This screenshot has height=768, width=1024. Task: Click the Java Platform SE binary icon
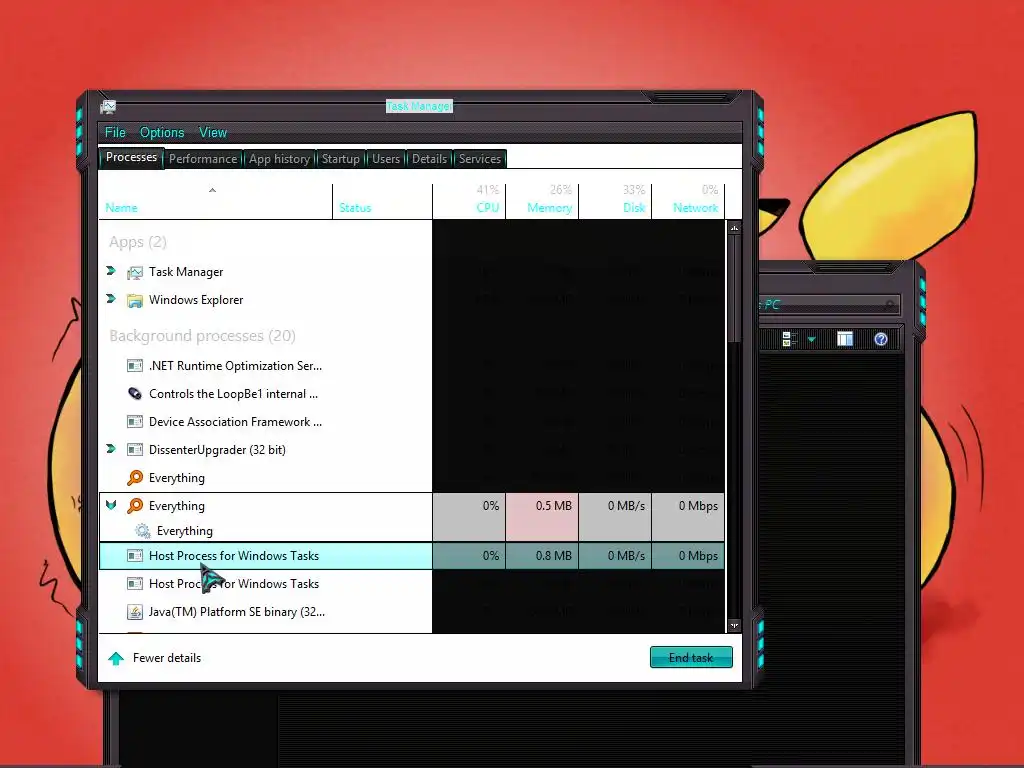(135, 612)
